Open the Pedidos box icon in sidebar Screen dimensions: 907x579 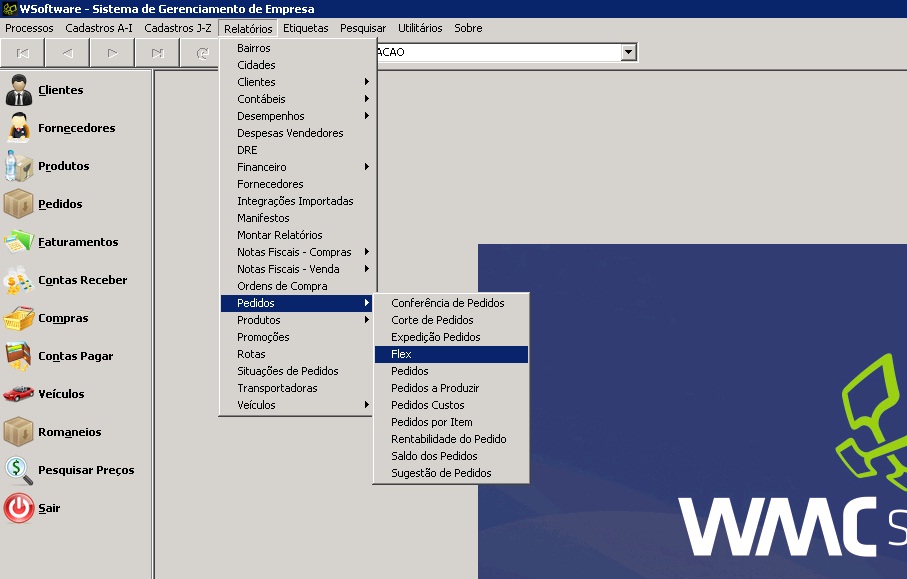click(19, 204)
